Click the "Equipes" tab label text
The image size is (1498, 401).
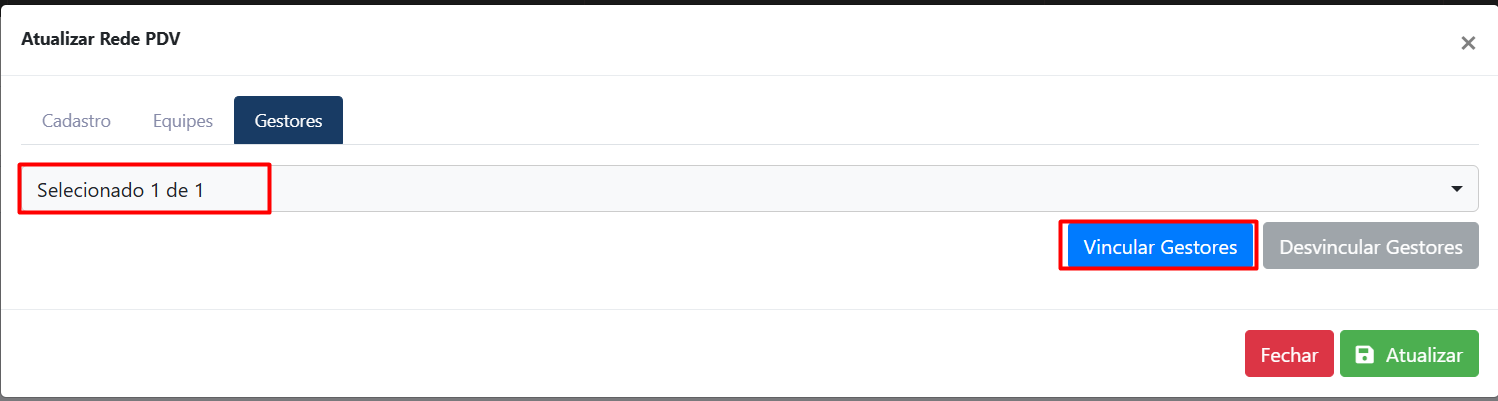pos(183,121)
